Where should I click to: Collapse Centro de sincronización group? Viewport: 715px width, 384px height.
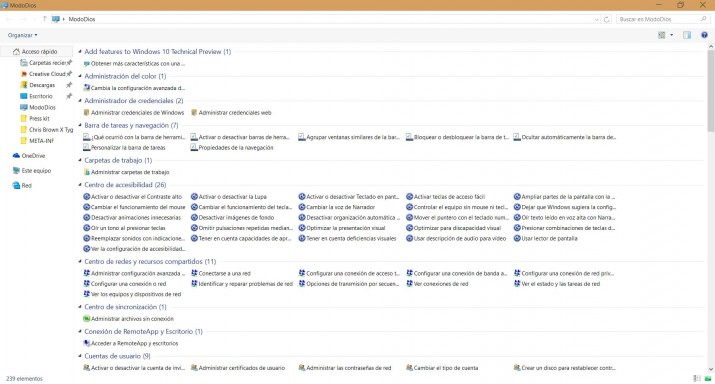[80, 307]
